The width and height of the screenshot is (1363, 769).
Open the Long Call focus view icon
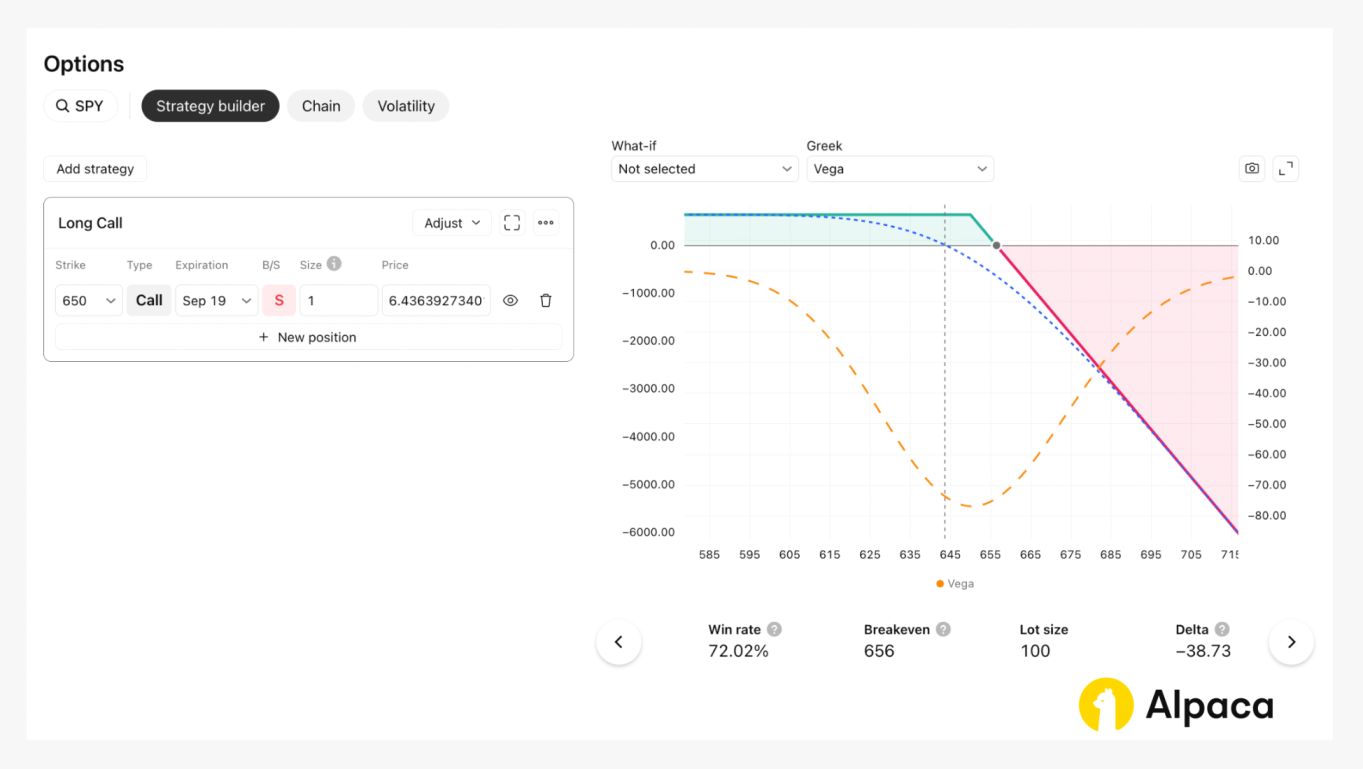[x=511, y=222]
